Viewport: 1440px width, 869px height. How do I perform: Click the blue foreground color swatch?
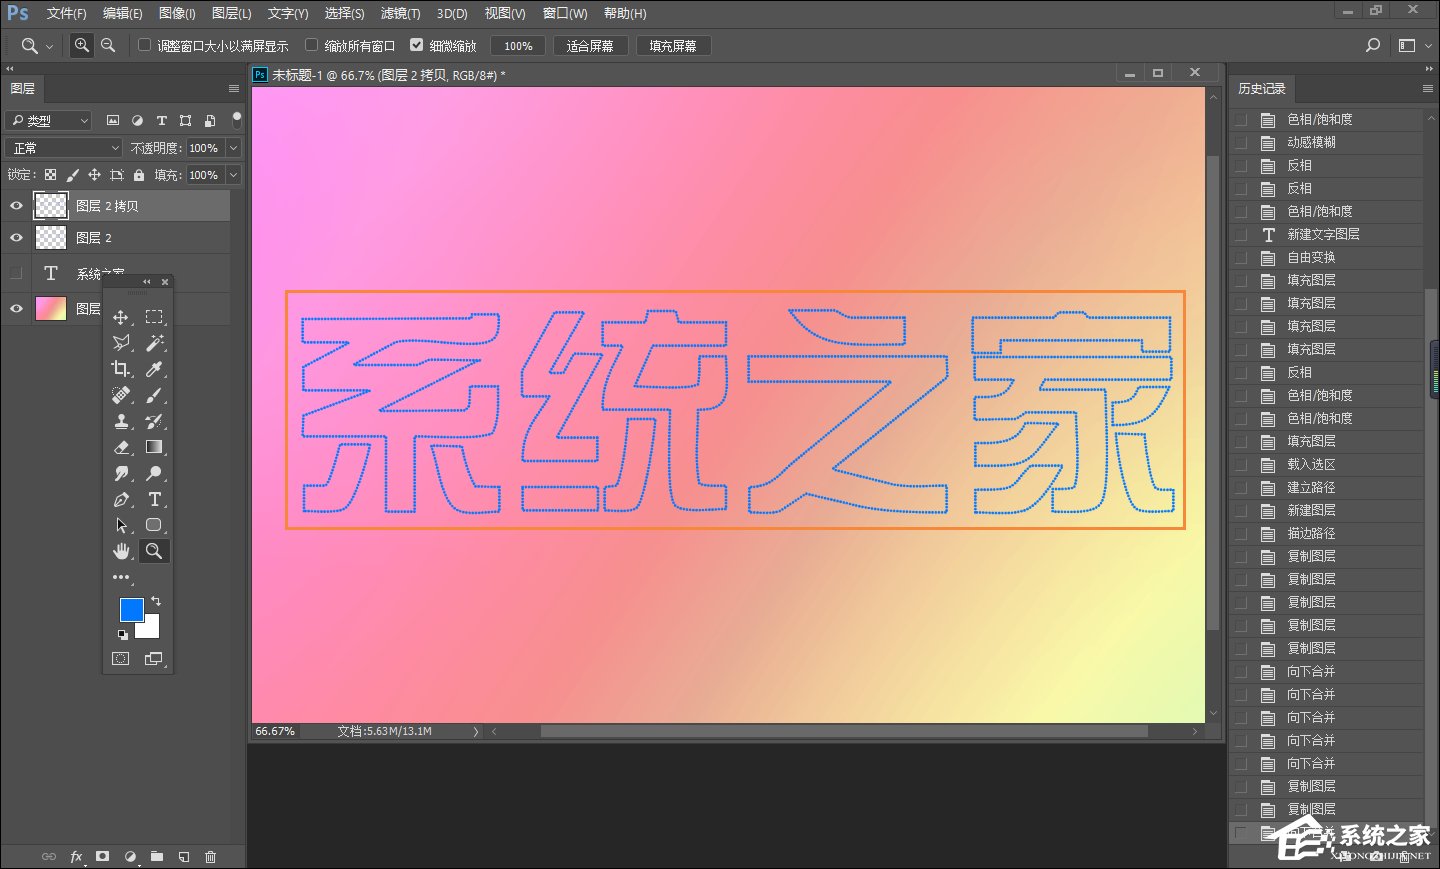coord(130,609)
